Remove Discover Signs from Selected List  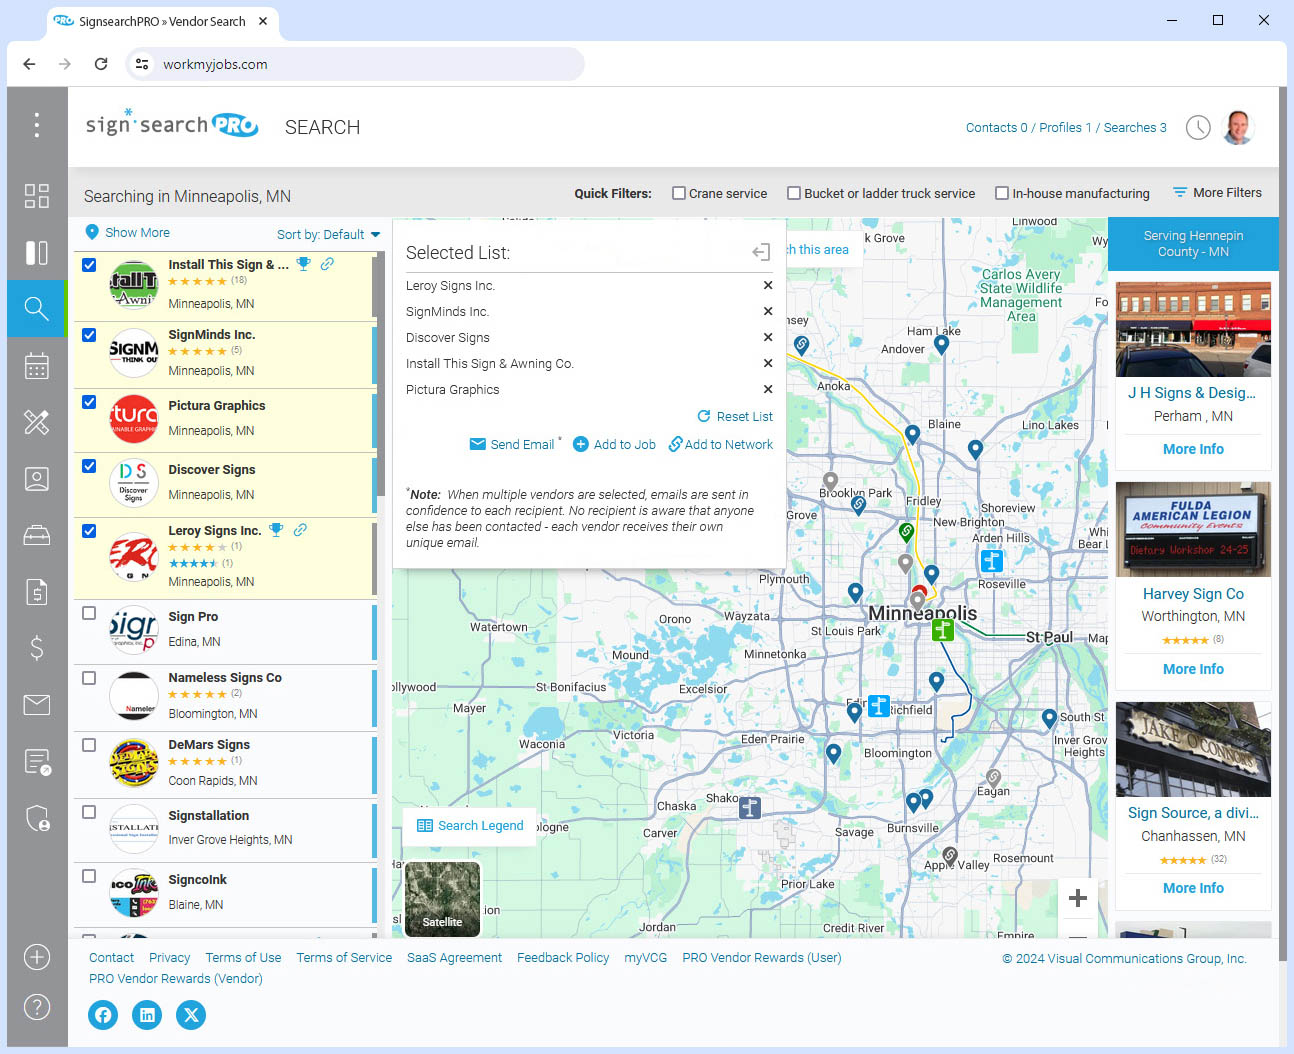click(x=768, y=337)
